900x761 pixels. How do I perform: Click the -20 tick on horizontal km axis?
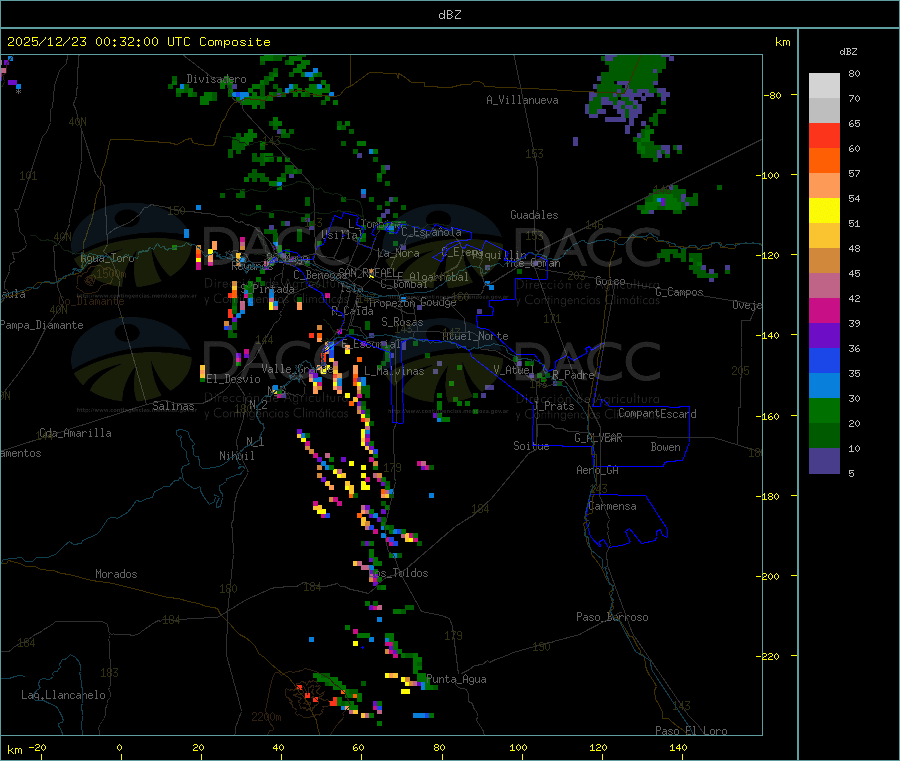[x=38, y=747]
